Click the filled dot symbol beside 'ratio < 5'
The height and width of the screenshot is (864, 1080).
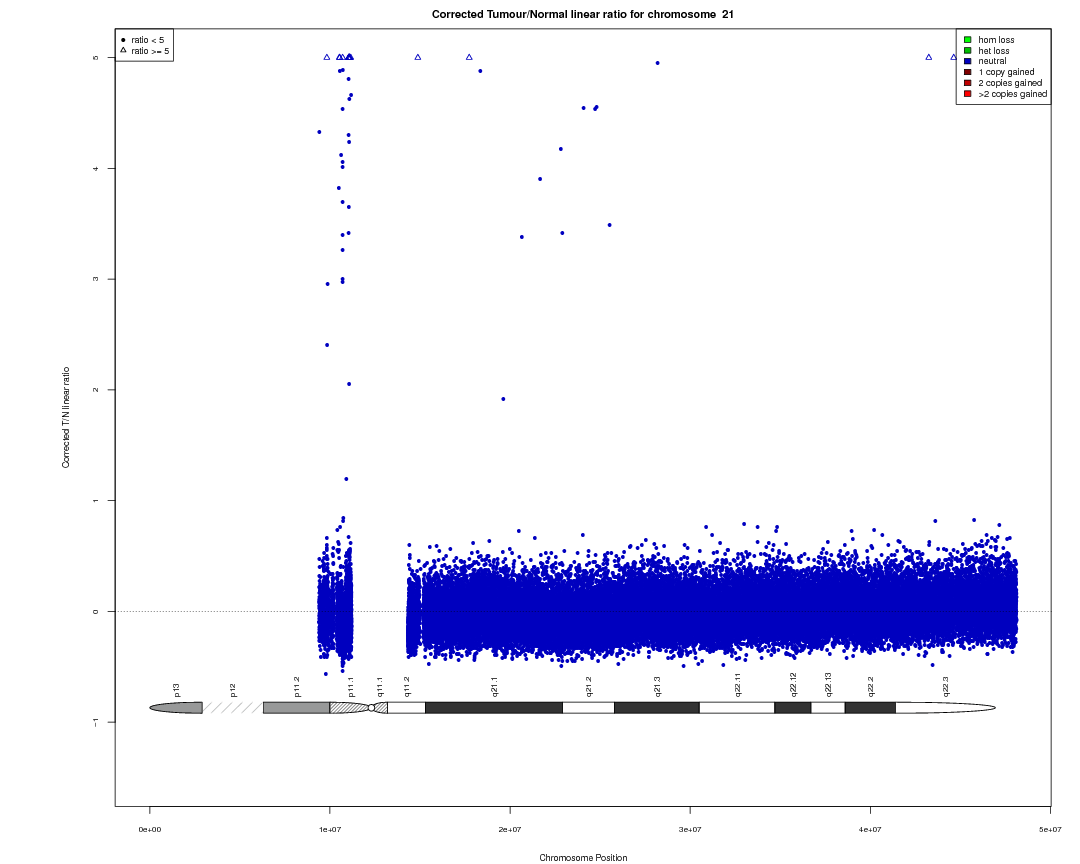123,40
